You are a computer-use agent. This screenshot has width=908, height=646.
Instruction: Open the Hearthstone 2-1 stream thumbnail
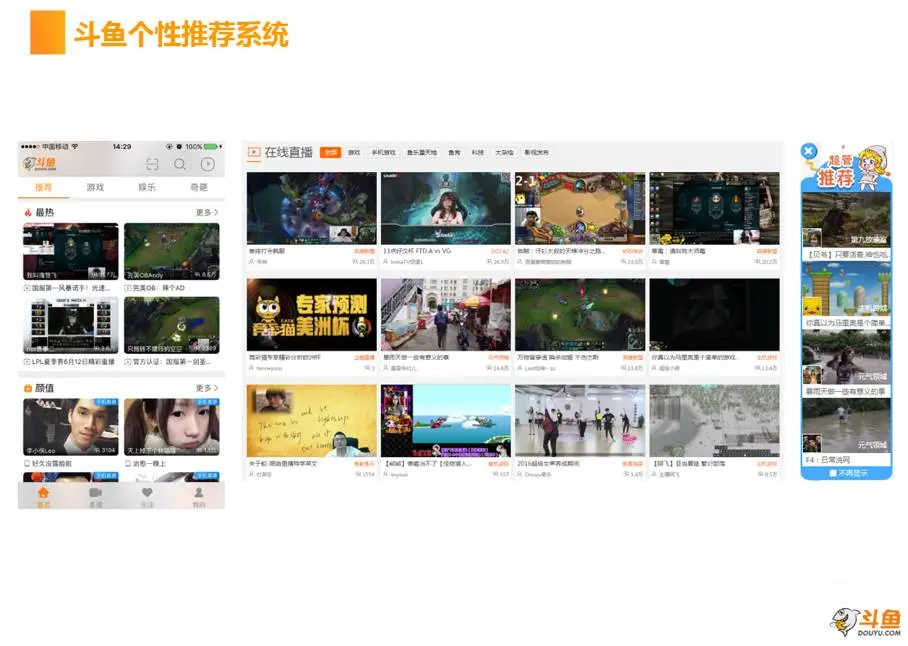click(x=580, y=208)
